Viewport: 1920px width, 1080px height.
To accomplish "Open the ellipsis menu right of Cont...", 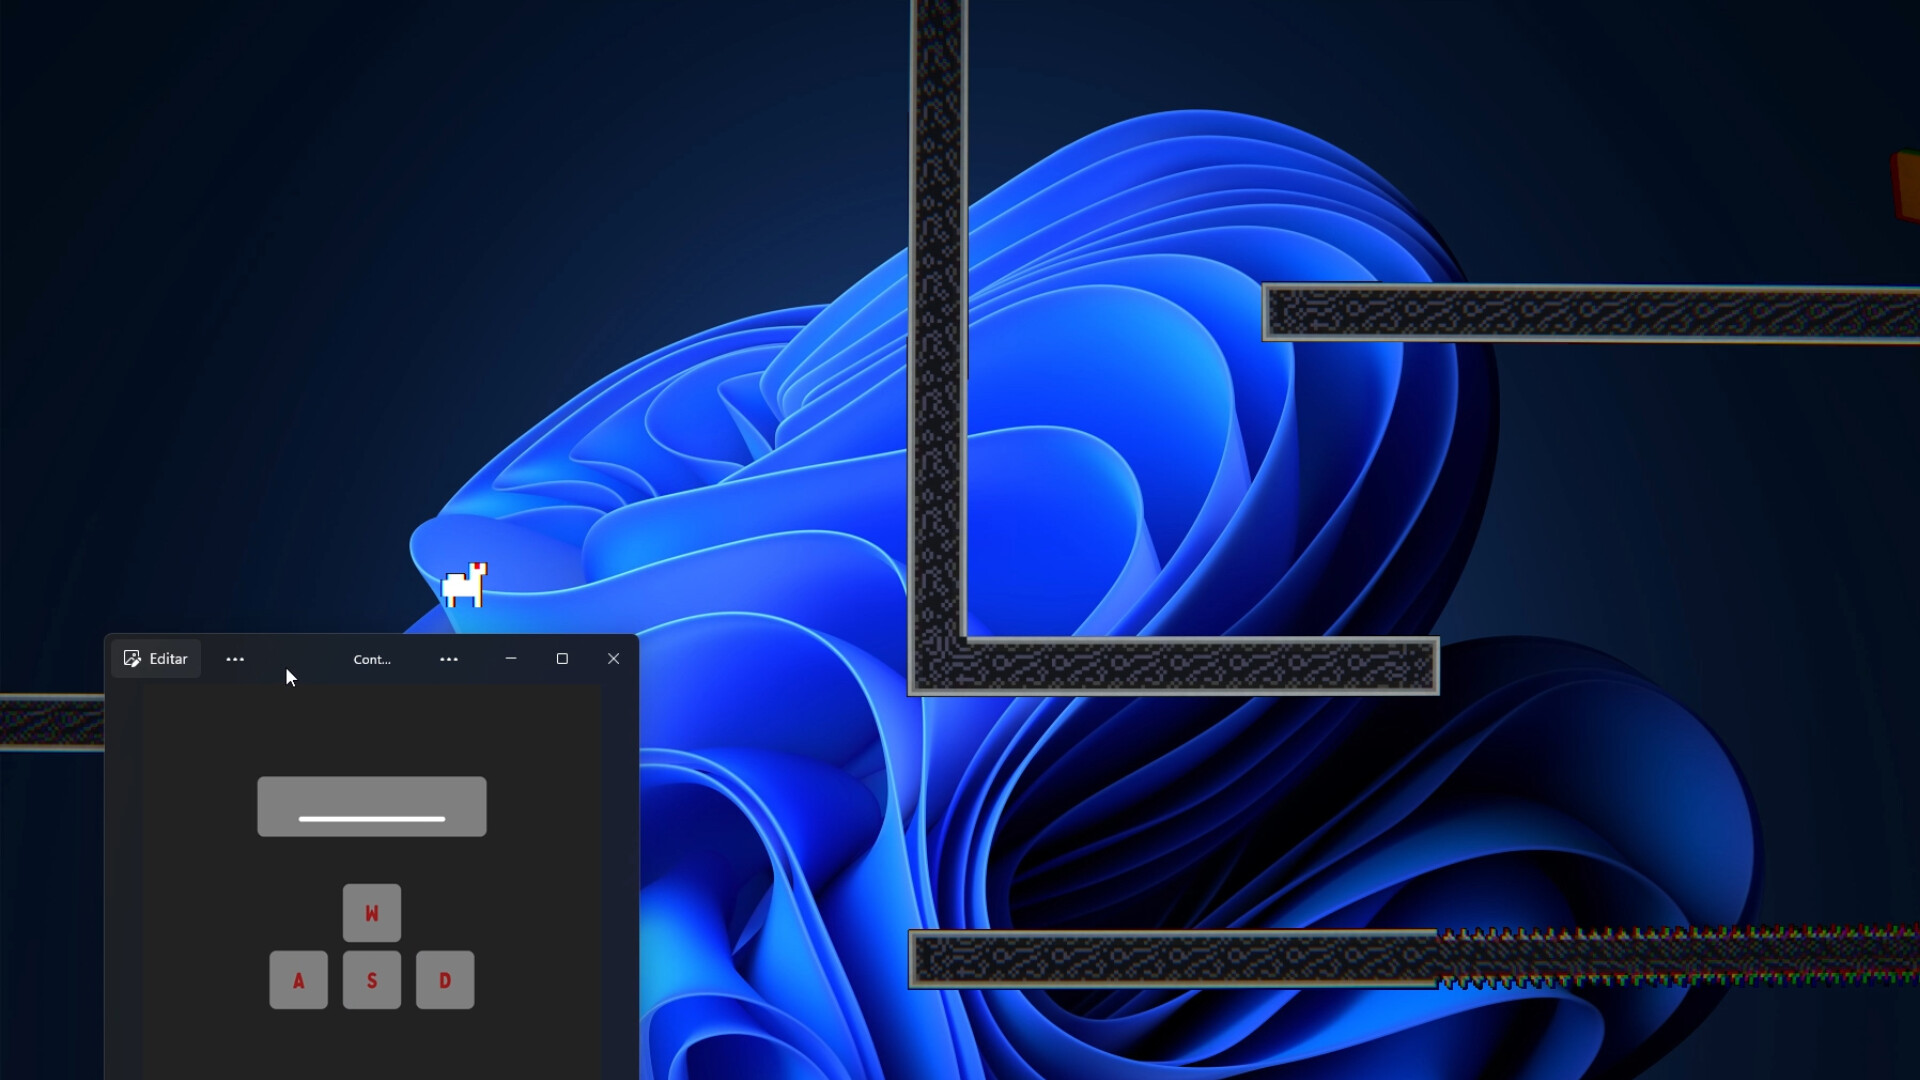I will click(449, 659).
